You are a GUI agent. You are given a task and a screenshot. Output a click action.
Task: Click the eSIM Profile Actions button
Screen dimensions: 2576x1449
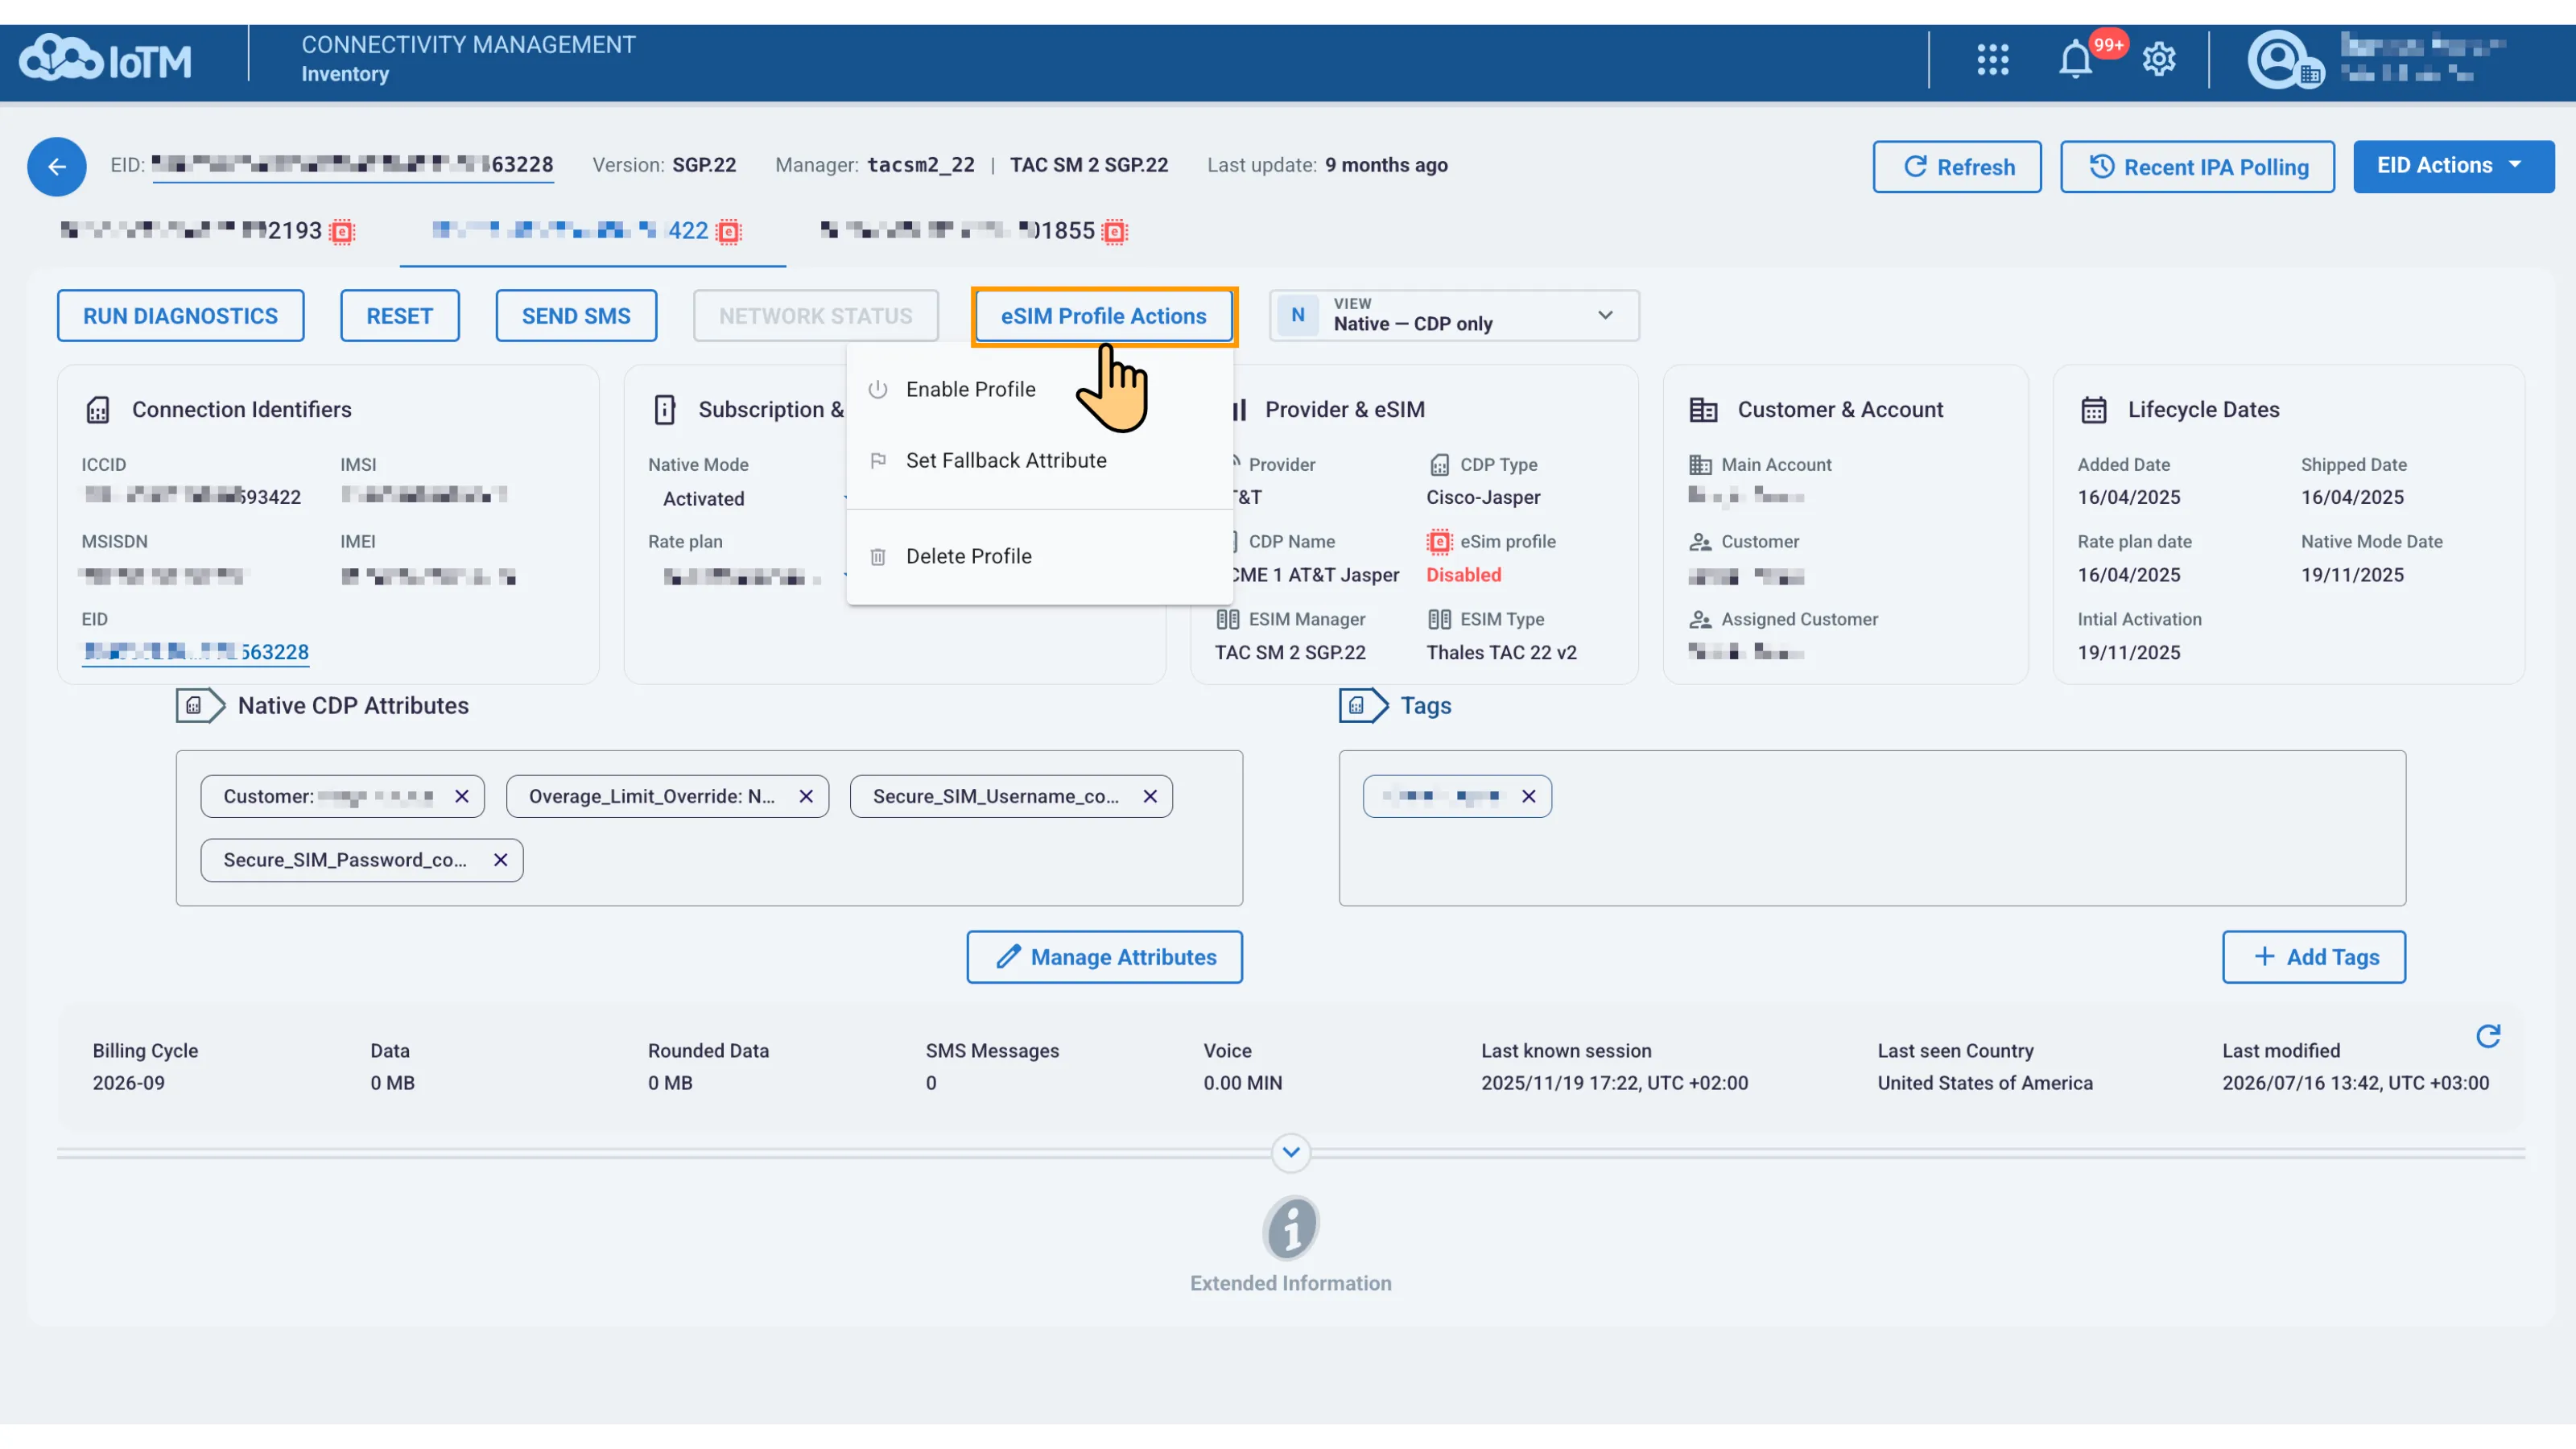1104,316
